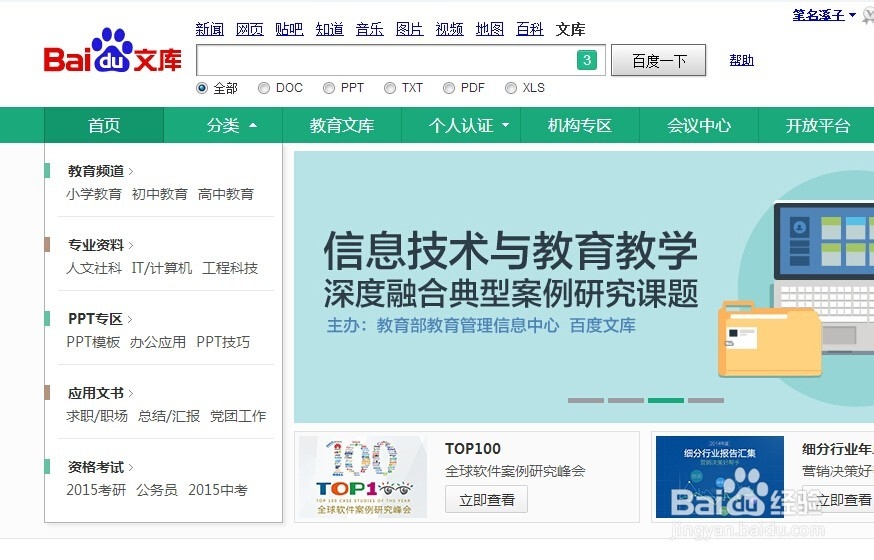Open the 百科 encyclopedia link
This screenshot has height=560, width=874.
click(530, 29)
